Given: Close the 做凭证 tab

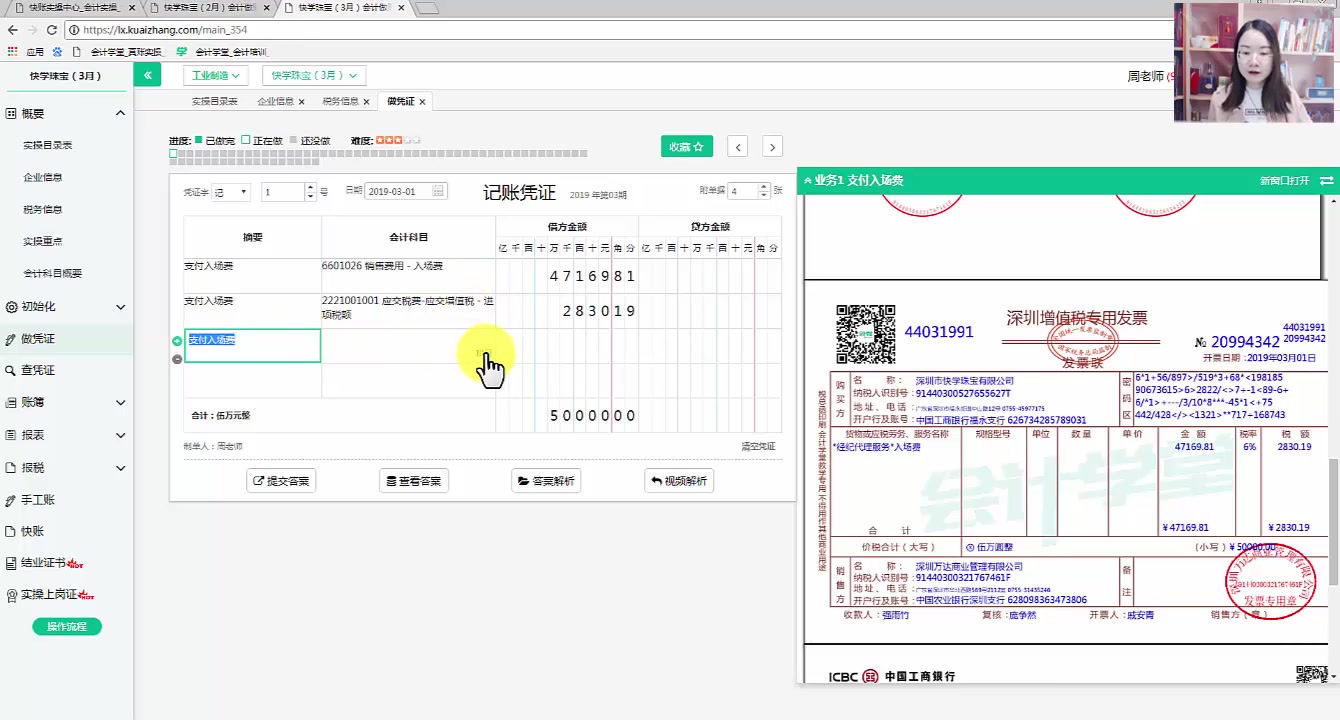Looking at the screenshot, I should pyautogui.click(x=422, y=102).
